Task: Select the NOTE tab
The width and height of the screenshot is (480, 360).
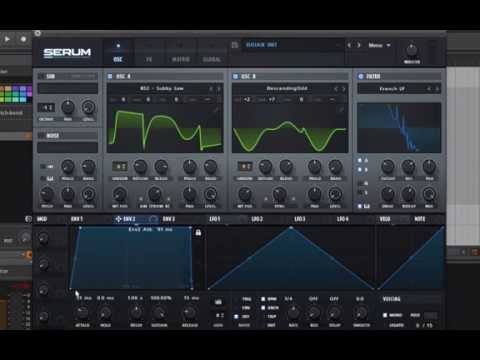Action: pos(420,219)
